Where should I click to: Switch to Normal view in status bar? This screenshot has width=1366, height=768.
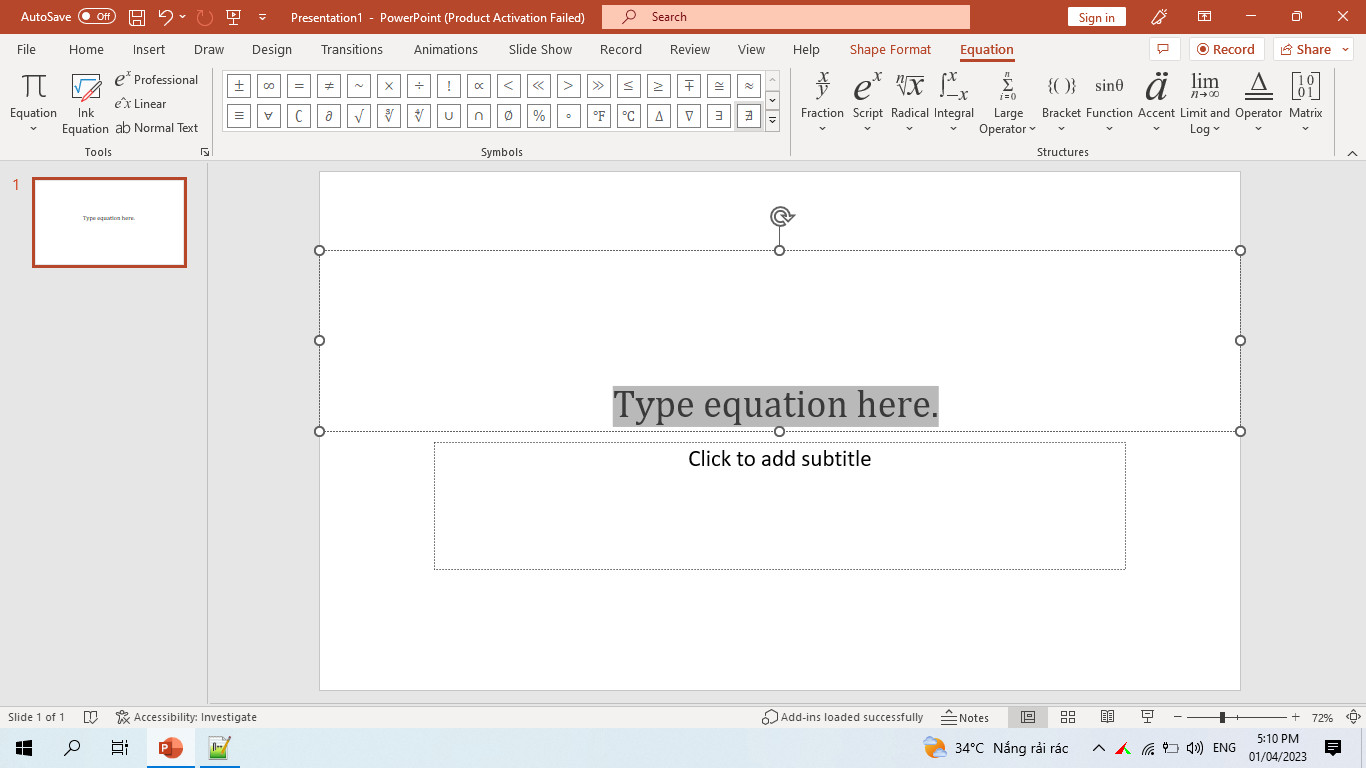pos(1028,717)
